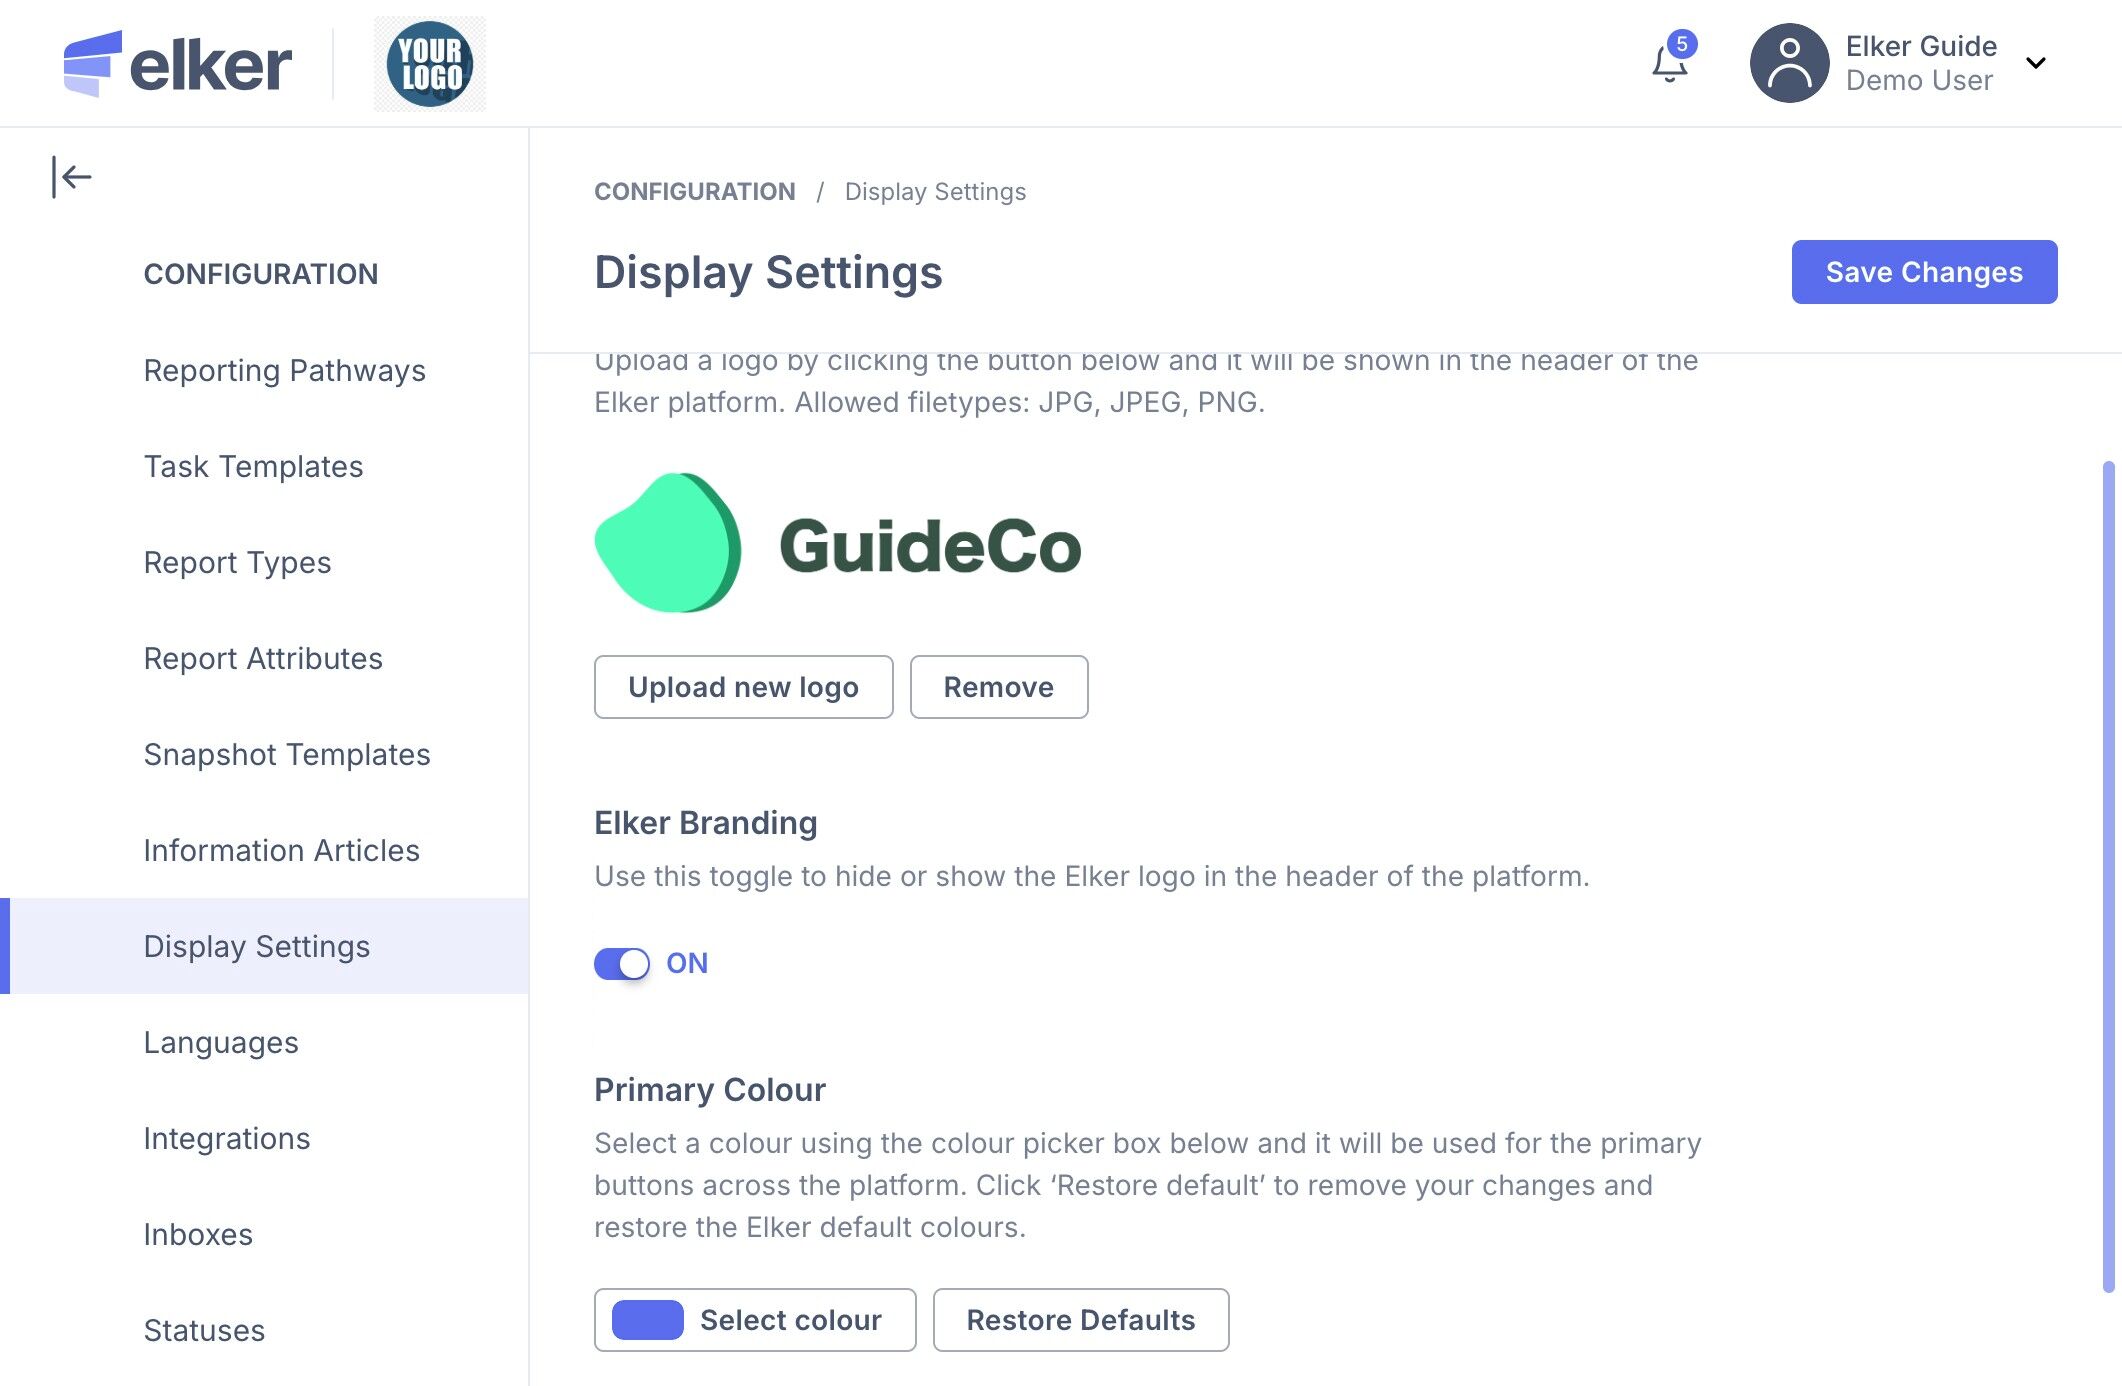Open notifications bell icon
Screen dimensions: 2122x1386
1669,64
